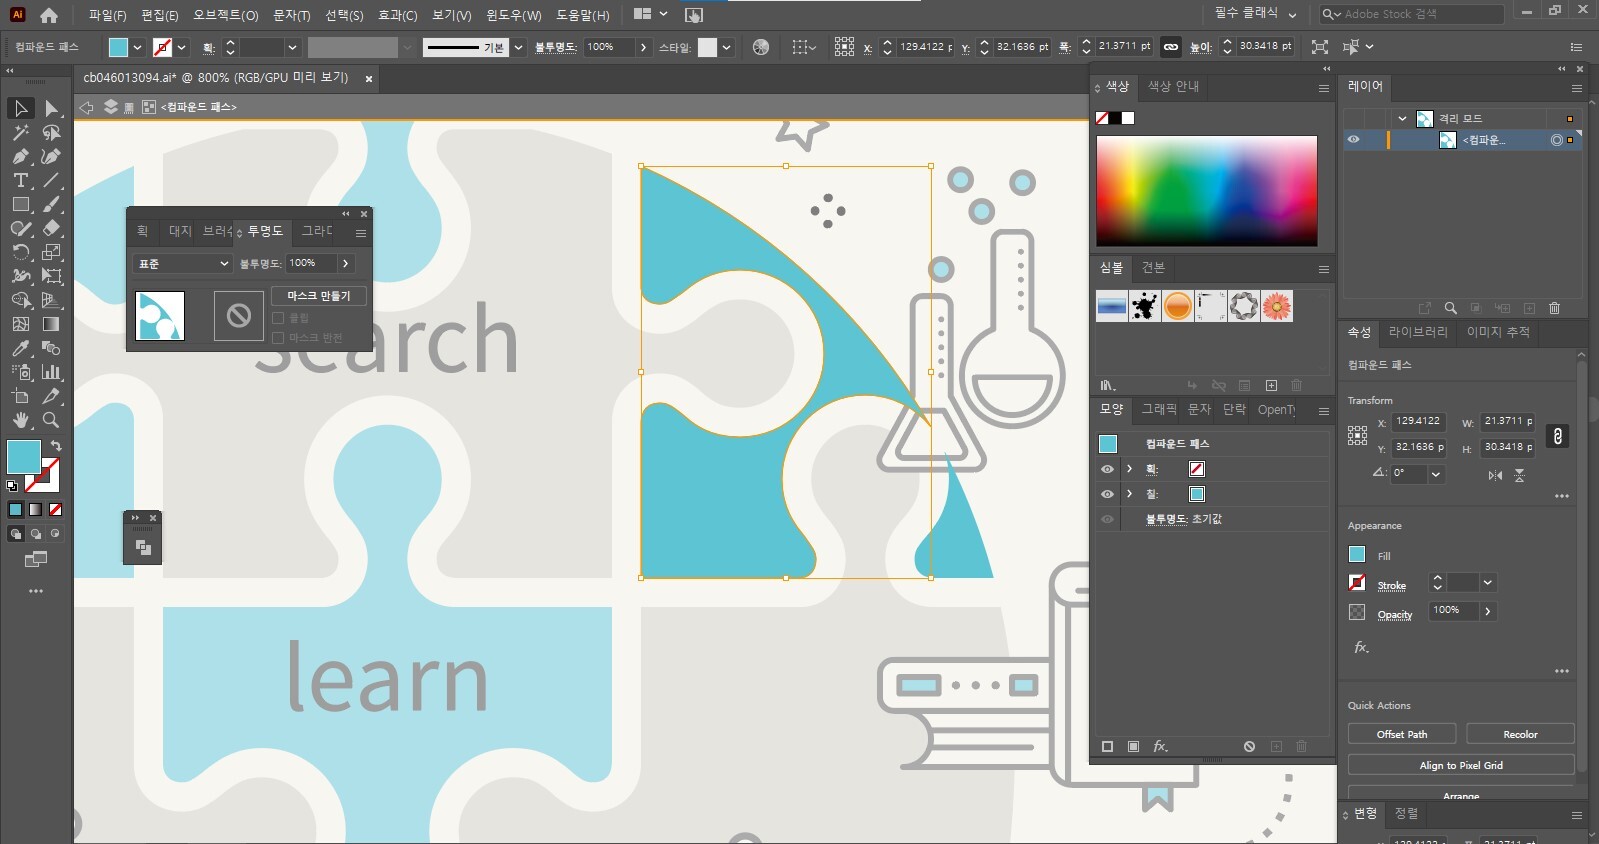Open the 표준 blending mode dropdown
Viewport: 1599px width, 844px height.
(182, 264)
